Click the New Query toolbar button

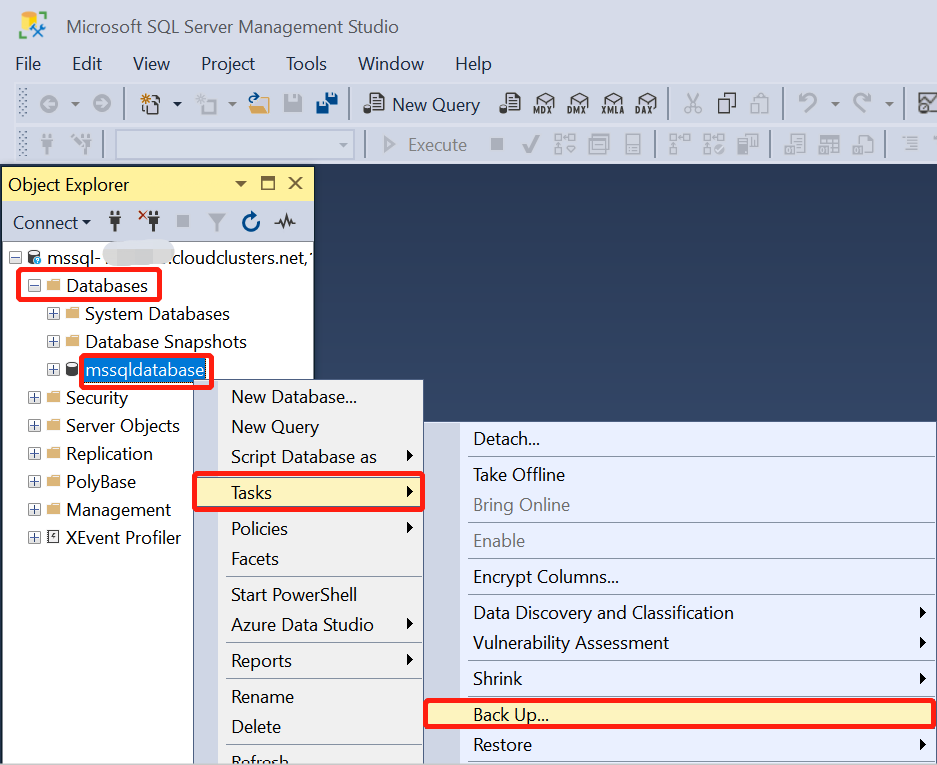pyautogui.click(x=421, y=104)
